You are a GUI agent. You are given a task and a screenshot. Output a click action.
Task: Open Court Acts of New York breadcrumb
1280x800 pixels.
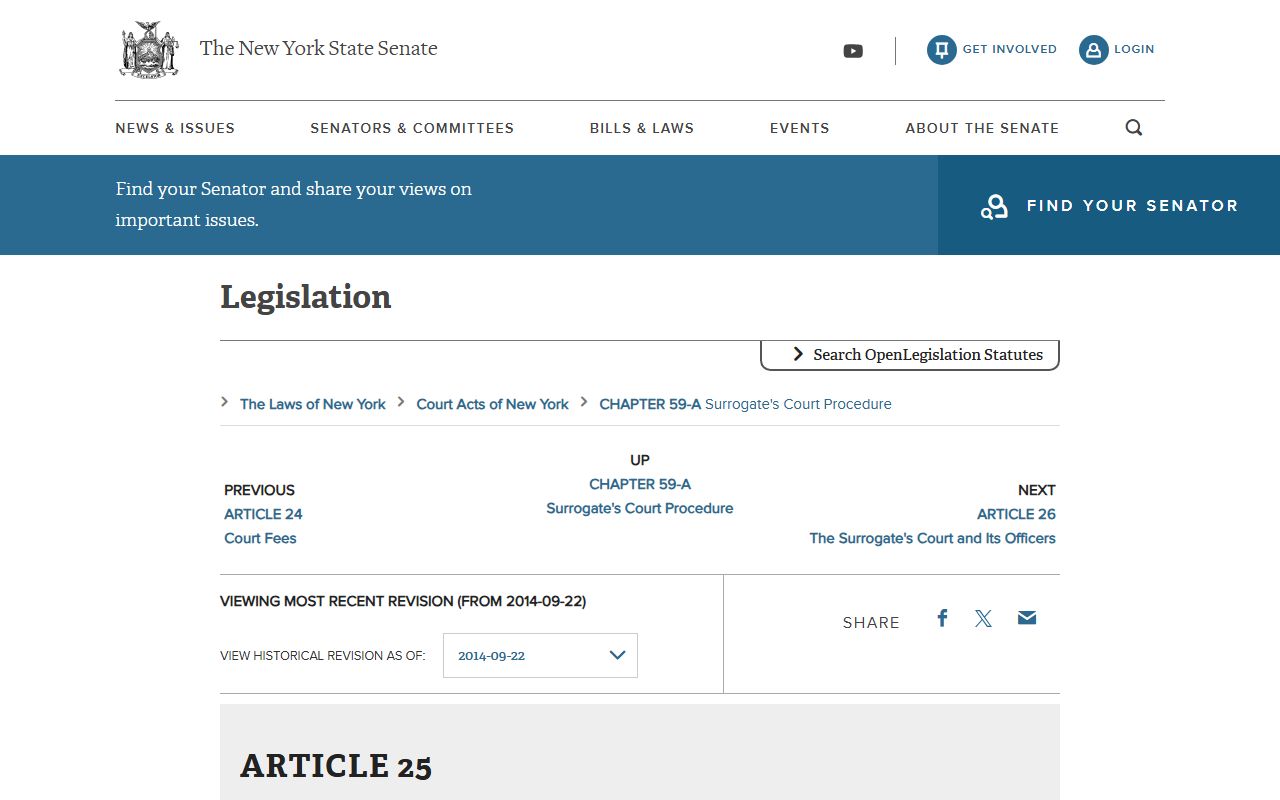click(x=493, y=404)
